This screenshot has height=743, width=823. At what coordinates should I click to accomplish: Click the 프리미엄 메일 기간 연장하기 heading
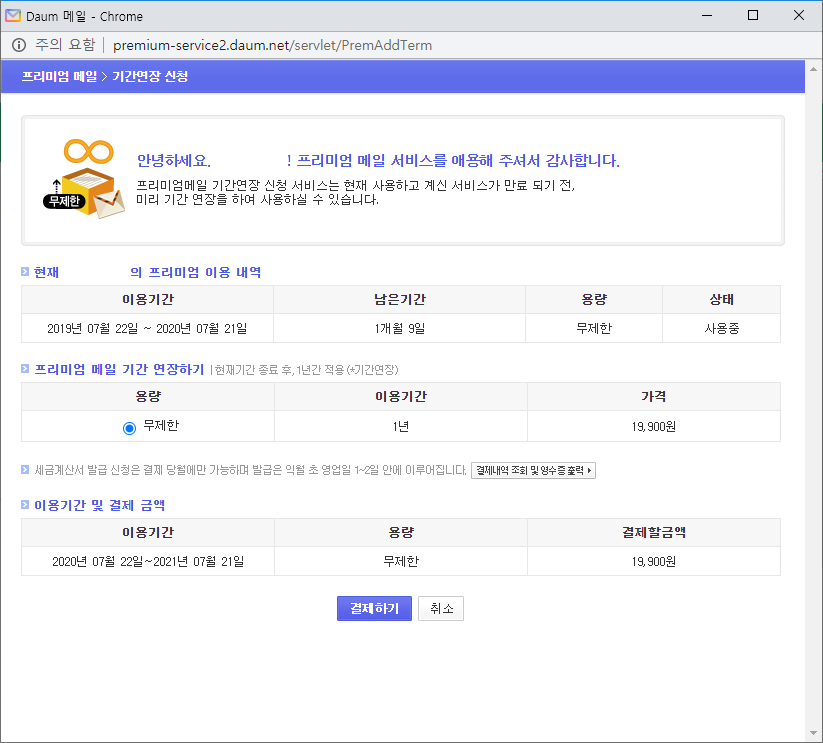(x=119, y=369)
